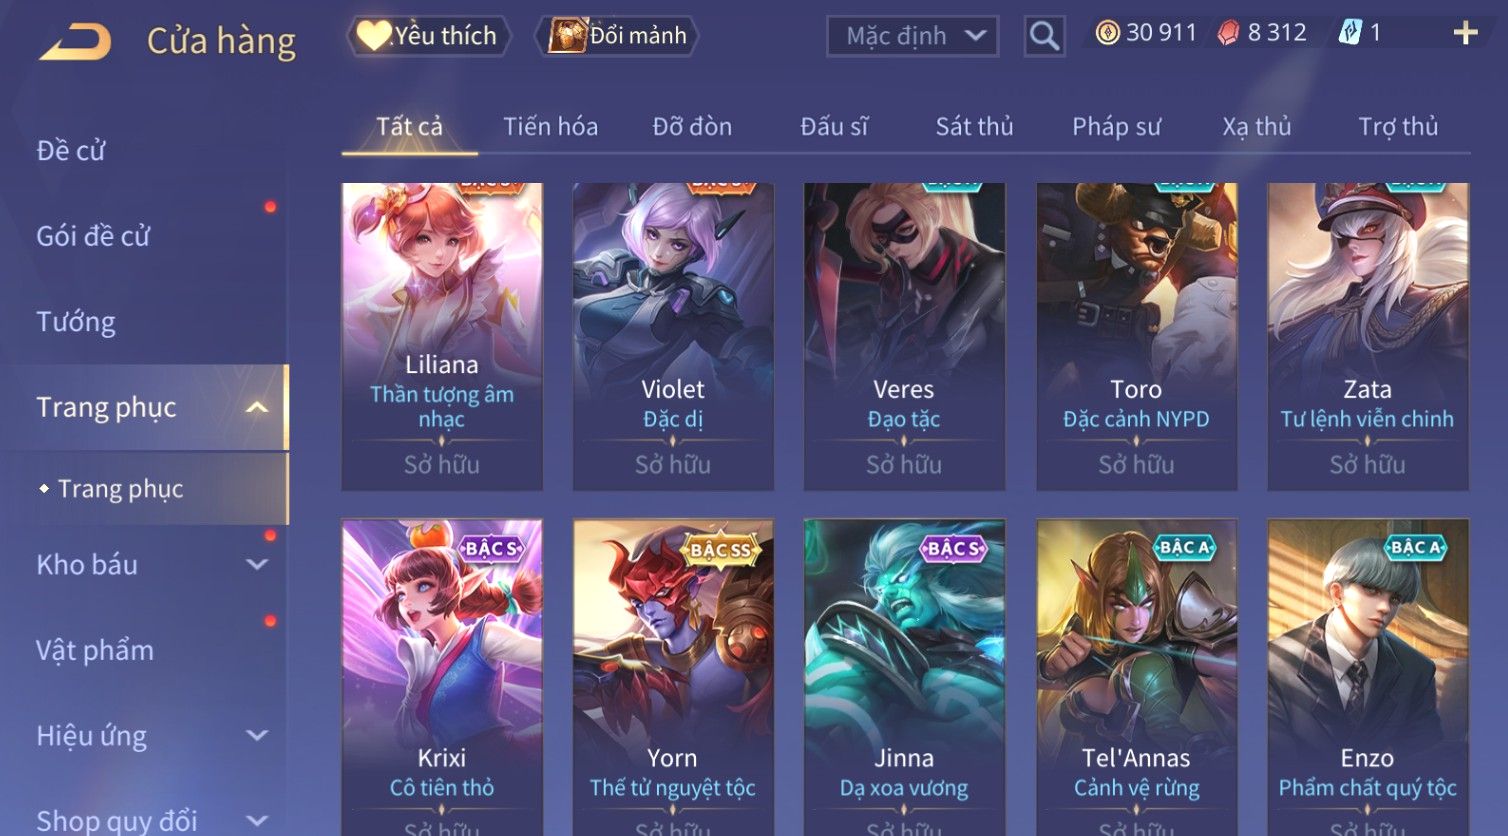Tap the plus icon to add currency
Screen dimensions: 1508x836
[x=1465, y=33]
